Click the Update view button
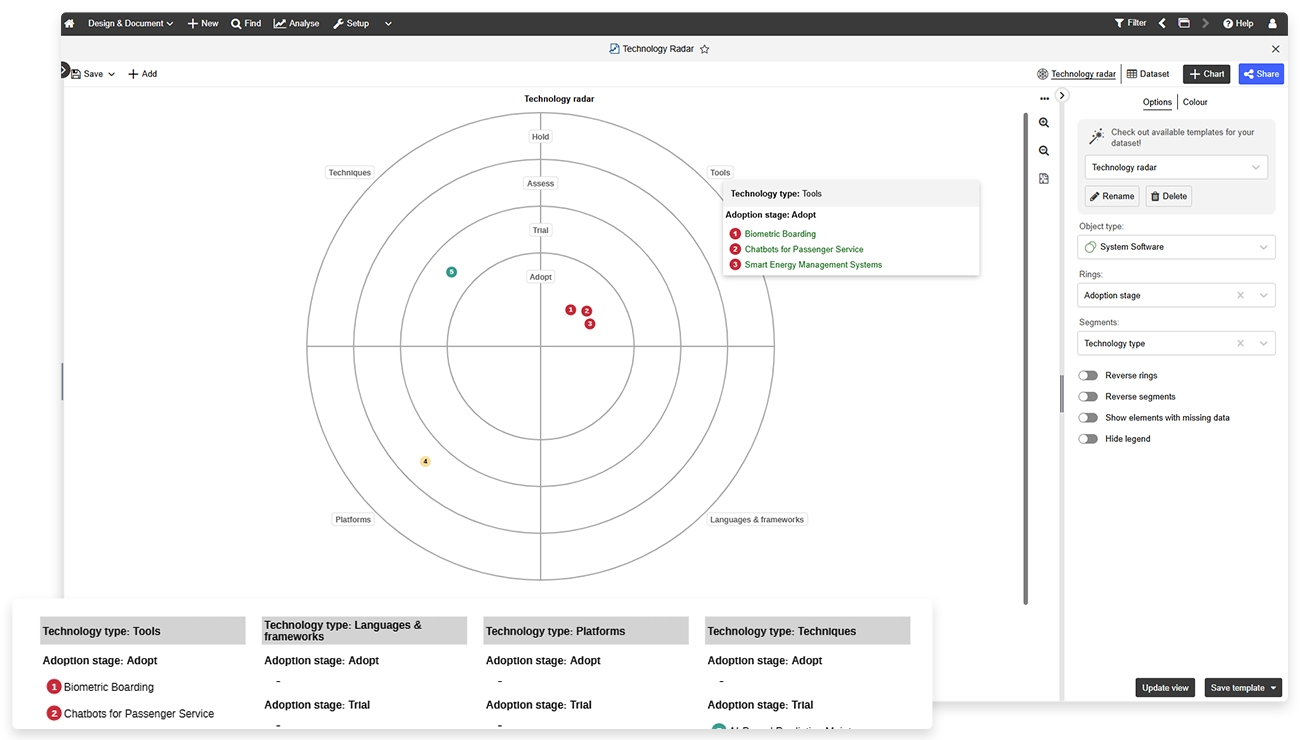The height and width of the screenshot is (740, 1300). pyautogui.click(x=1165, y=688)
